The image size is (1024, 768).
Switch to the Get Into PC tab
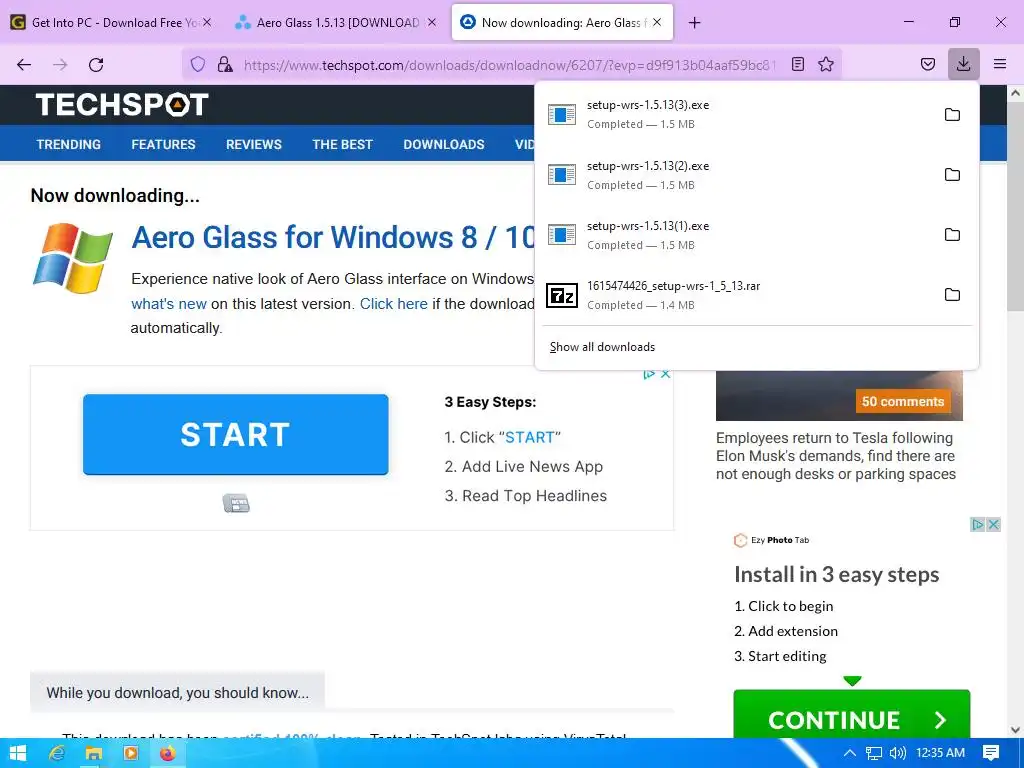(112, 22)
